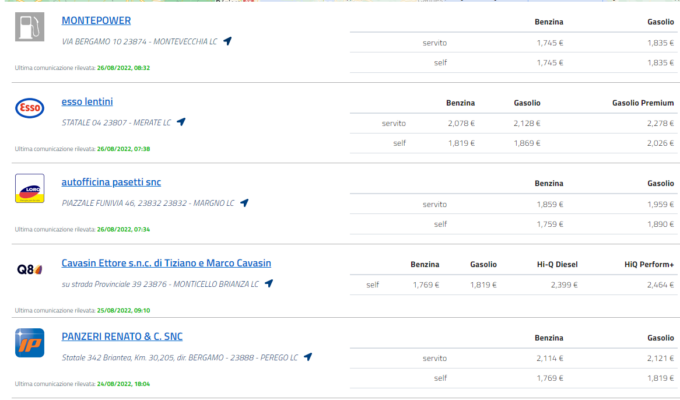Open the Cavasin Ettore s.n.c. link
The width and height of the screenshot is (680, 400).
(166, 263)
